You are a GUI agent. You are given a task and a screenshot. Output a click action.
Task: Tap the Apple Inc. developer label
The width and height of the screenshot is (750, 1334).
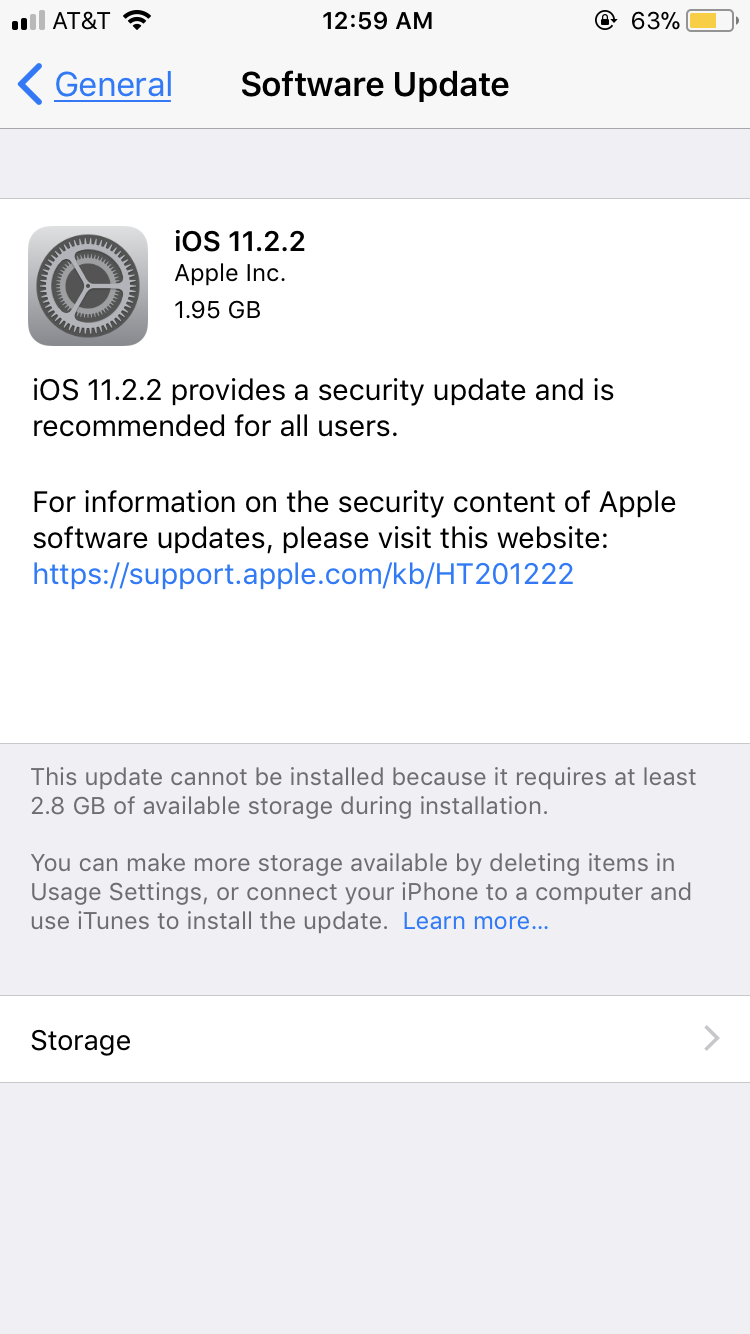pos(230,273)
